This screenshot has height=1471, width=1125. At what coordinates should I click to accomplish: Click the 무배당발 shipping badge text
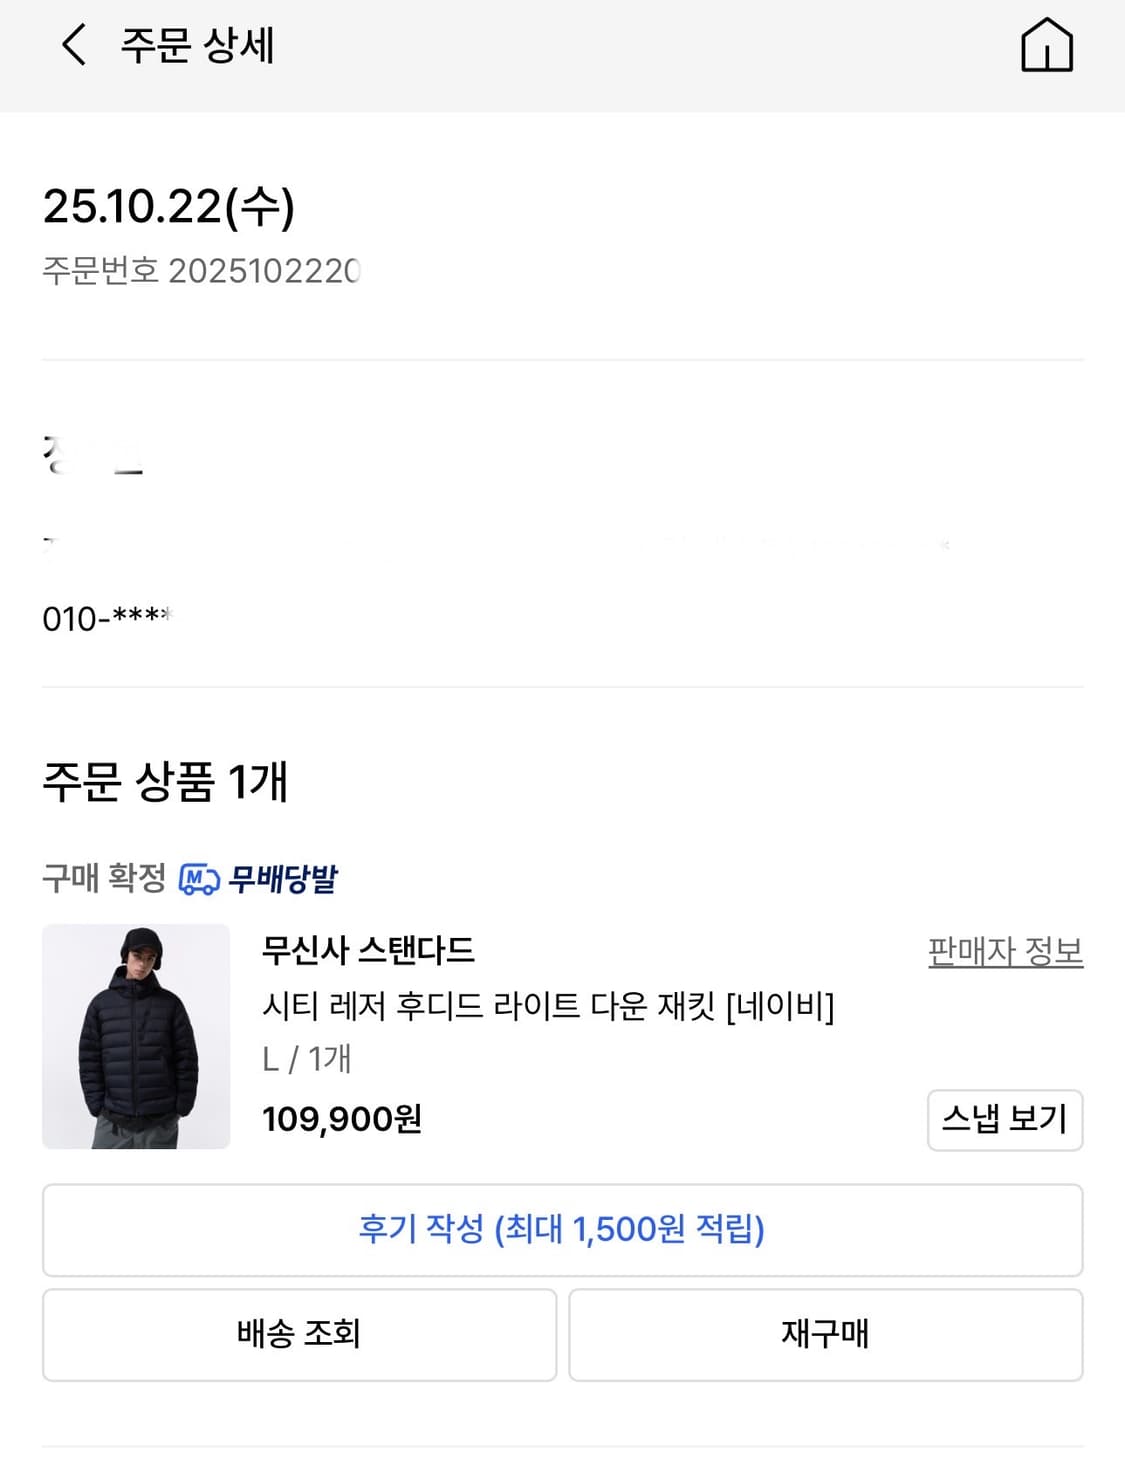(283, 880)
